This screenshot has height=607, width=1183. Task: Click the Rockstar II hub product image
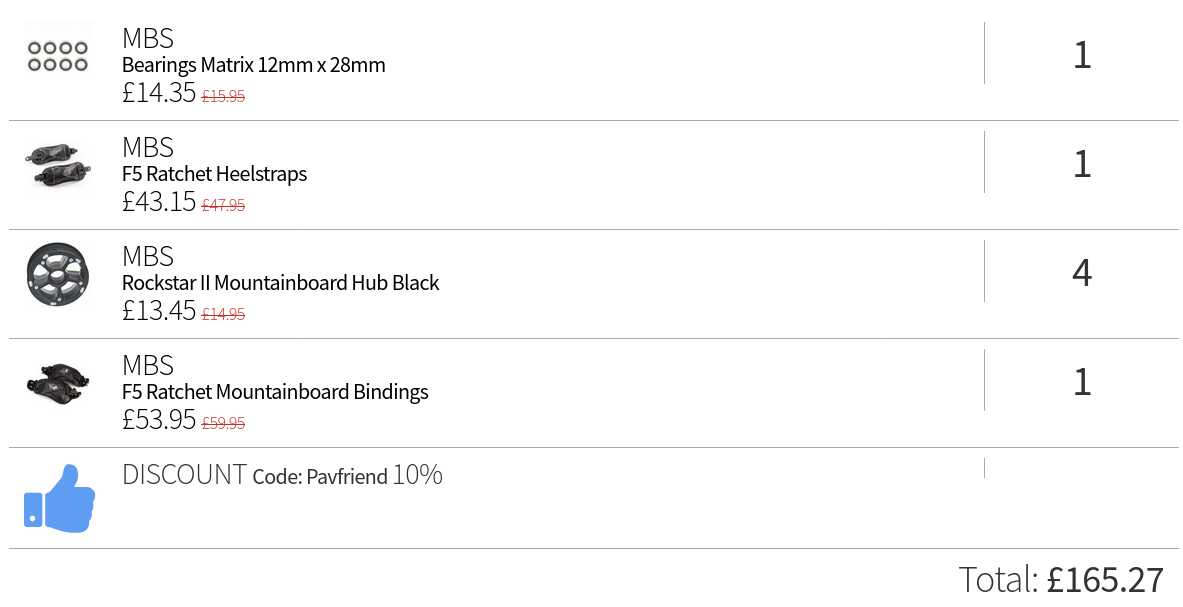click(x=58, y=274)
